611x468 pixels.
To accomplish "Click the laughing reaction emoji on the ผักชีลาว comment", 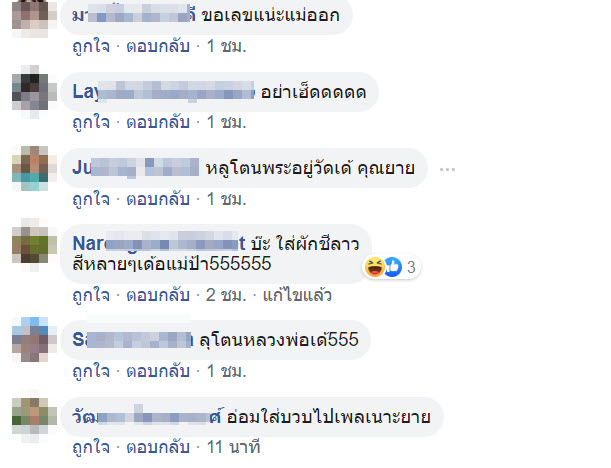I will pyautogui.click(x=374, y=267).
